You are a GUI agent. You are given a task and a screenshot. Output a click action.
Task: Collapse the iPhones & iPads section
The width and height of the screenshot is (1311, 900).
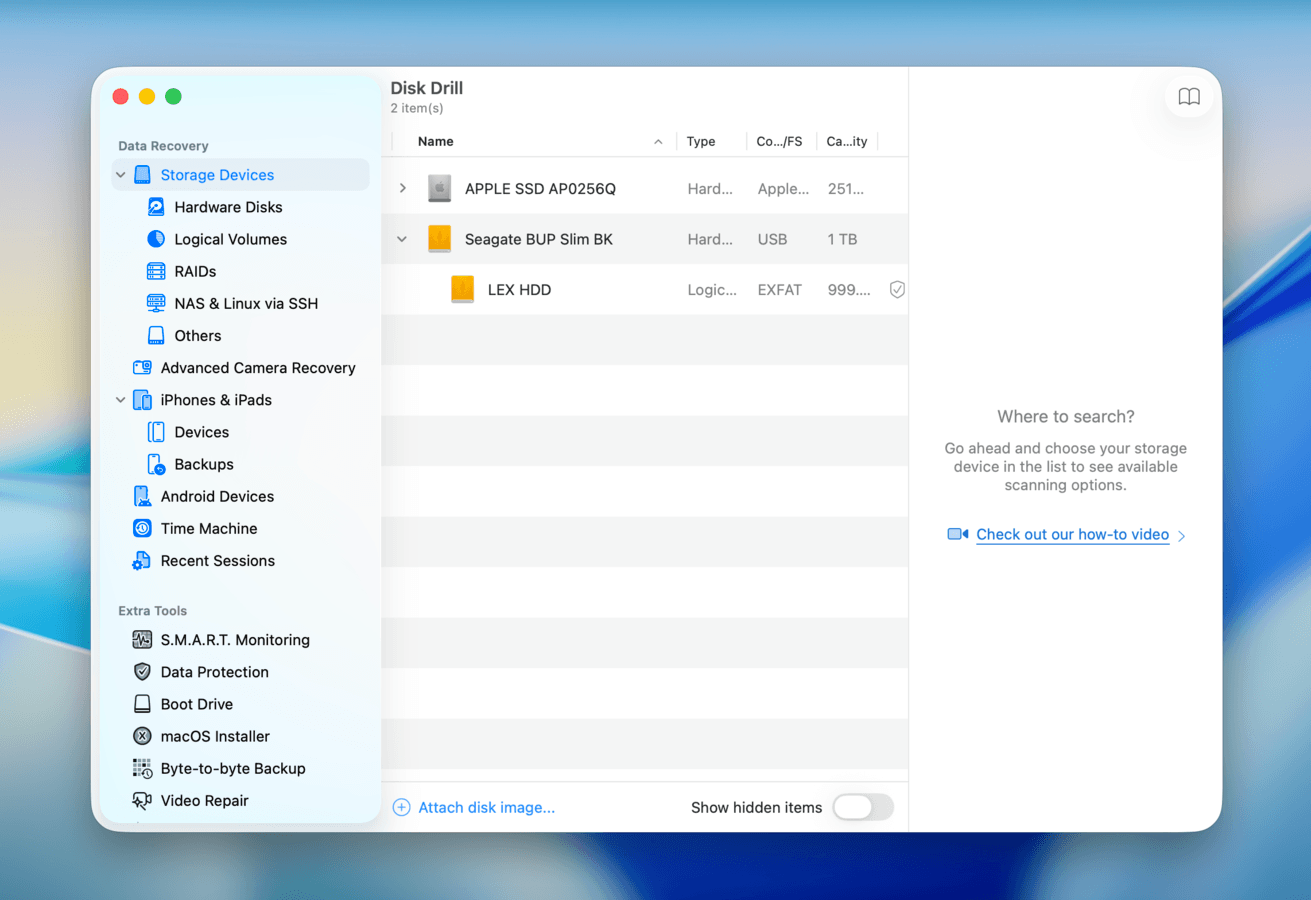point(121,400)
